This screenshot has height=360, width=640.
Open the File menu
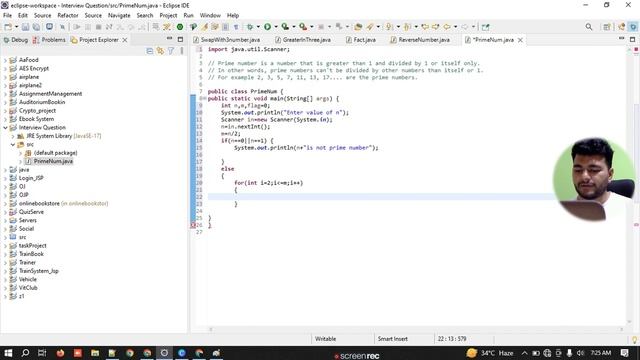[7, 16]
